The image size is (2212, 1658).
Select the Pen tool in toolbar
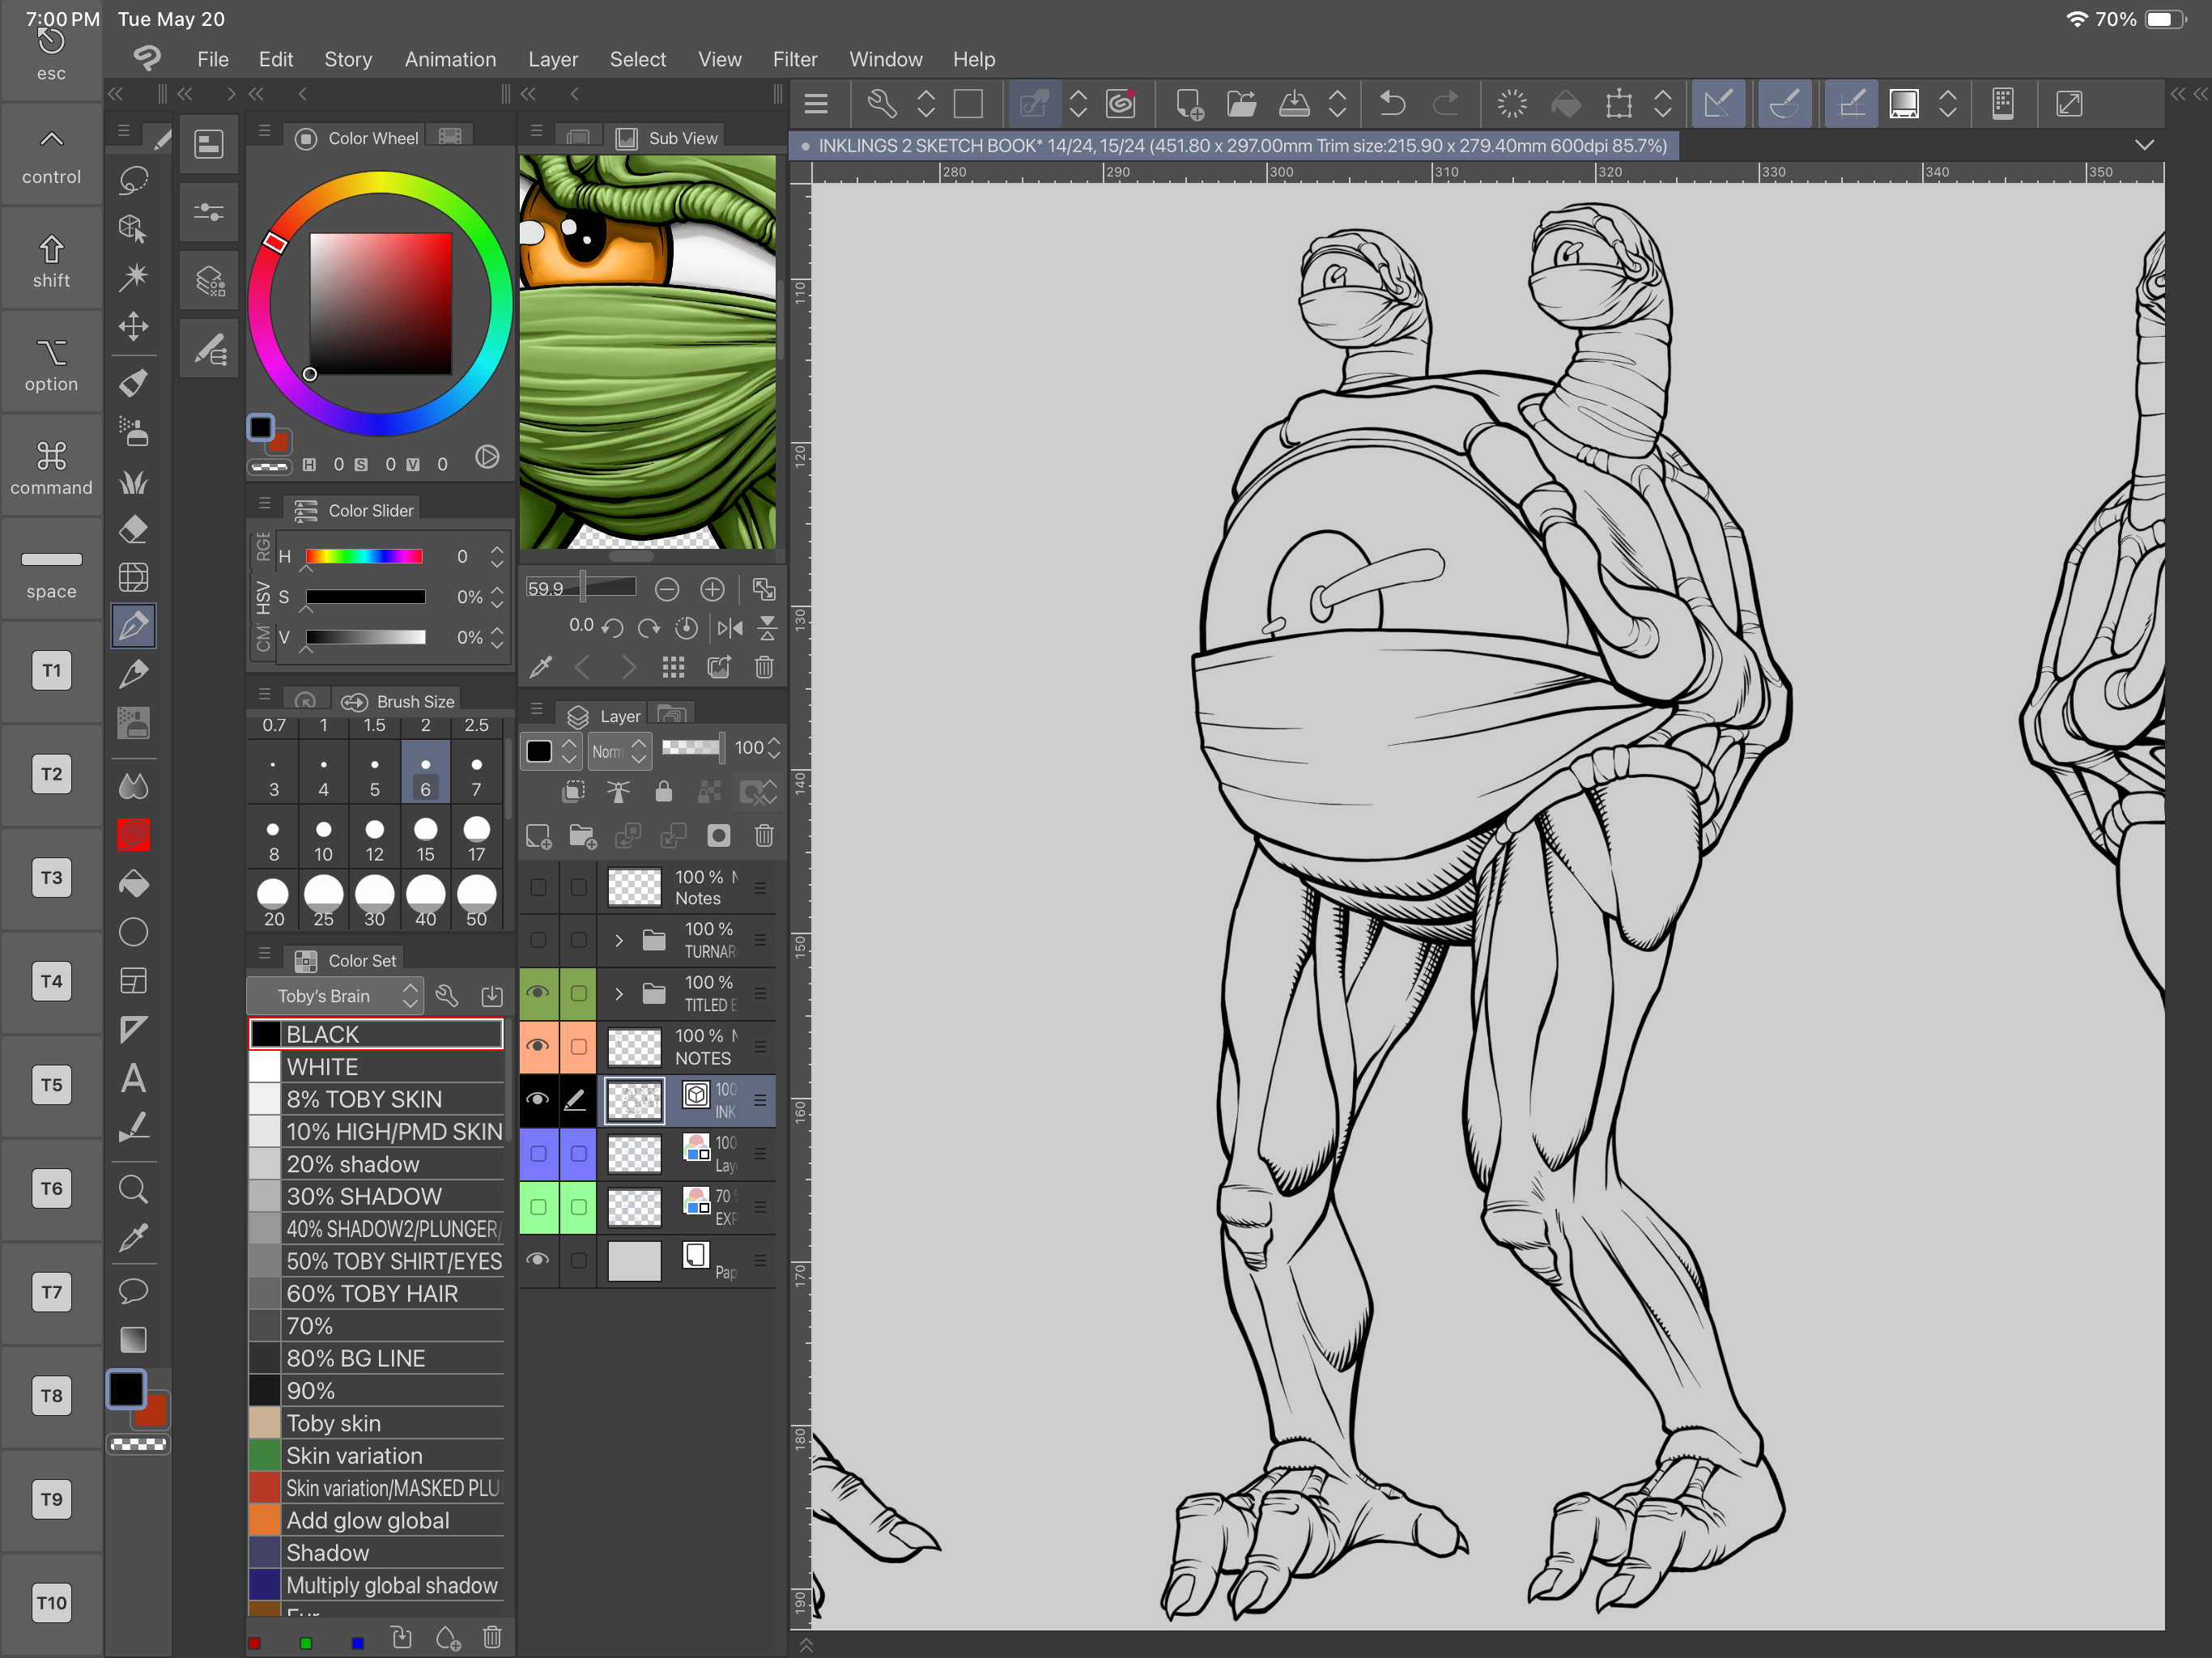[x=133, y=626]
